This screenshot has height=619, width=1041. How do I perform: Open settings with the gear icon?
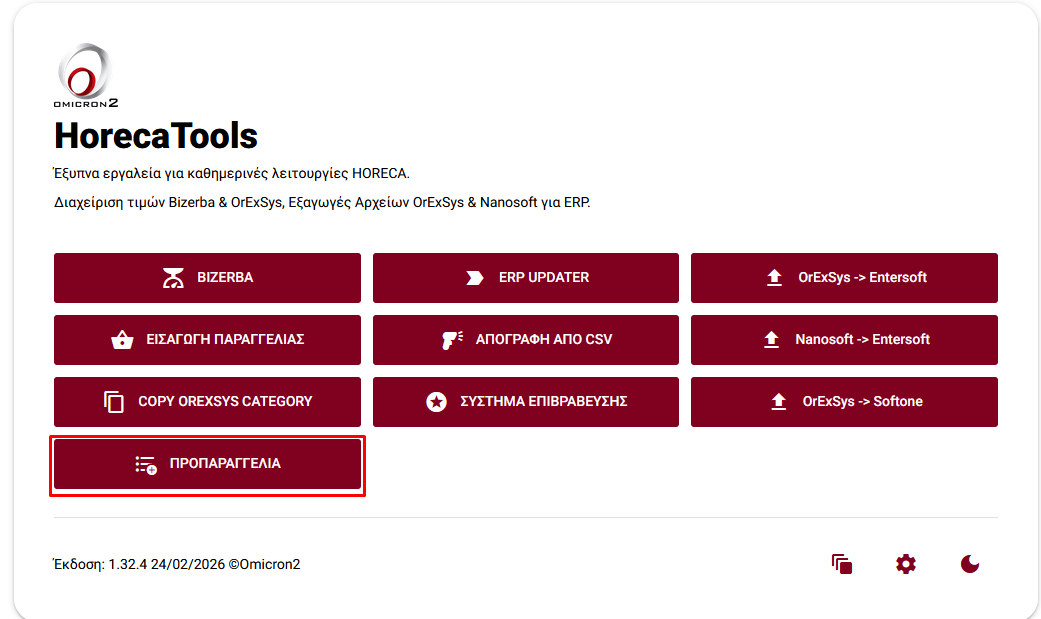[x=906, y=564]
